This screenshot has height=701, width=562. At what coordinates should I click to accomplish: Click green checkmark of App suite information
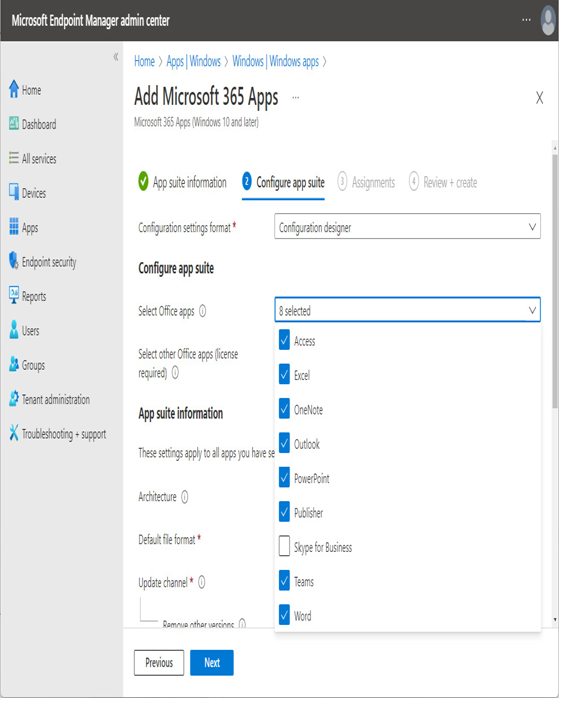144,182
